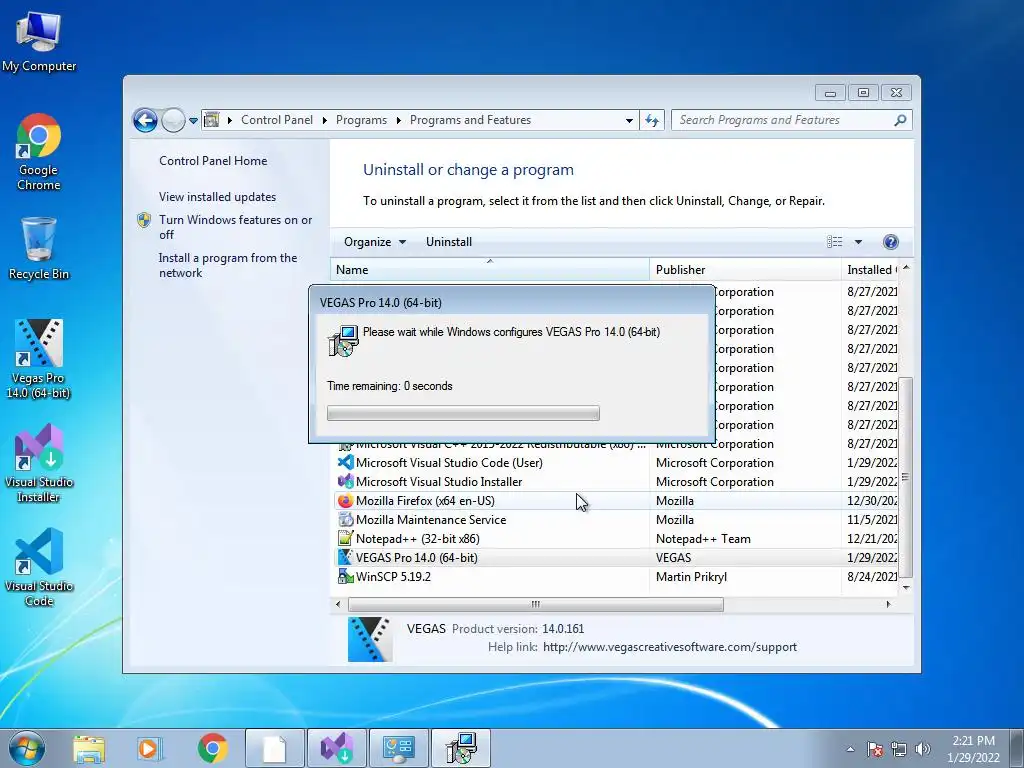The height and width of the screenshot is (768, 1024).
Task: Click Programs in the breadcrumb
Action: coord(361,120)
